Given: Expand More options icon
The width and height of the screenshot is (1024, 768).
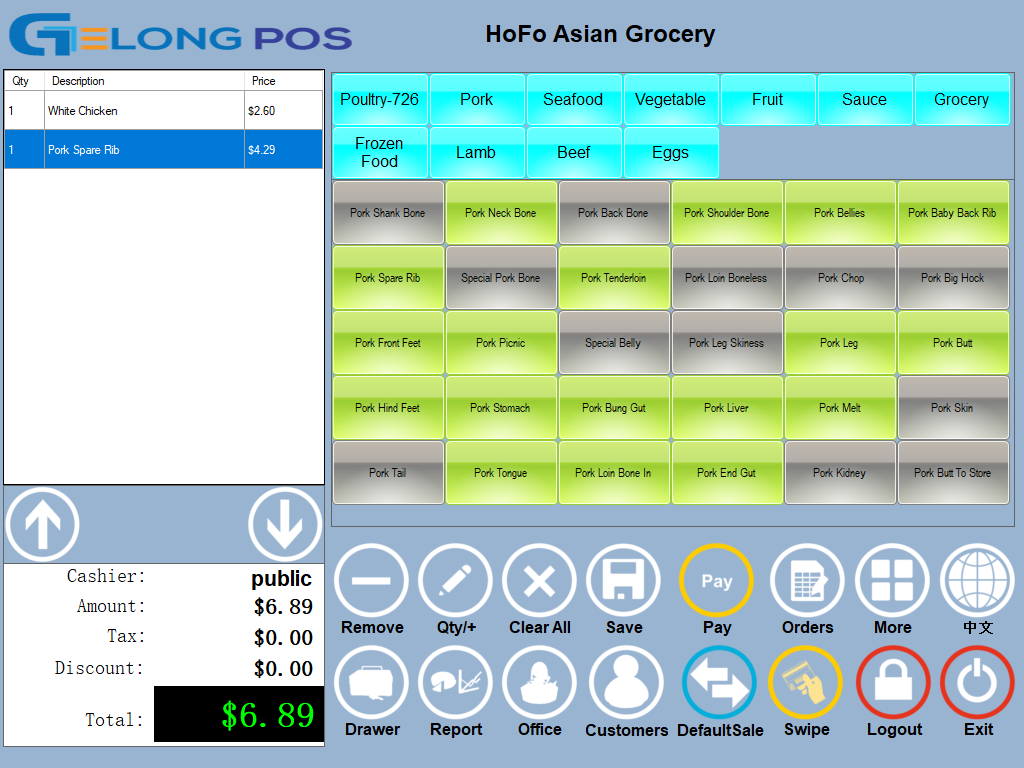Looking at the screenshot, I should (892, 581).
